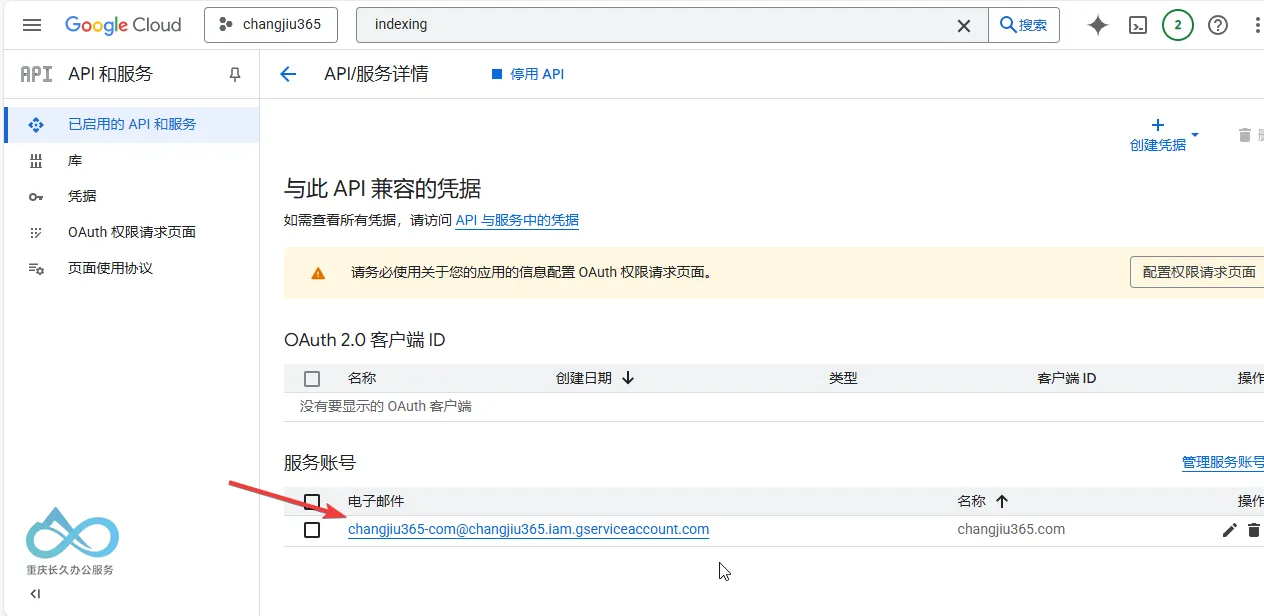Viewport: 1264px width, 616px height.
Task: Collapse the sidebar with bottom arrow
Action: [x=35, y=594]
